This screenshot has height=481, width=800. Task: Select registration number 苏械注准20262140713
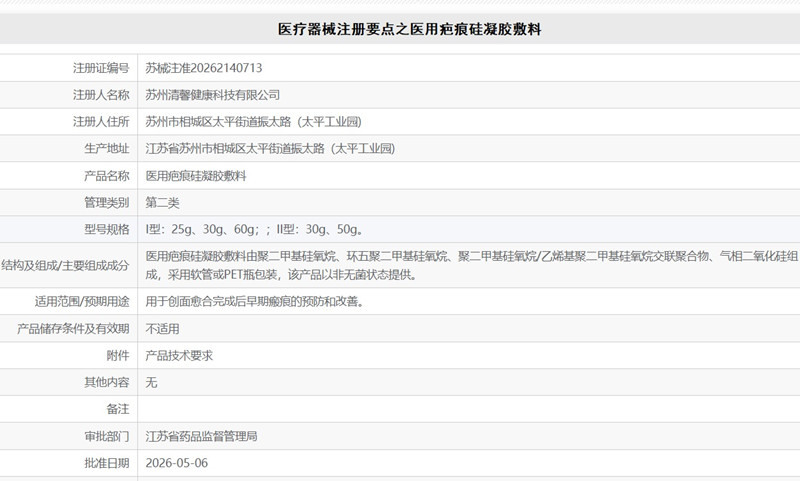pos(204,68)
